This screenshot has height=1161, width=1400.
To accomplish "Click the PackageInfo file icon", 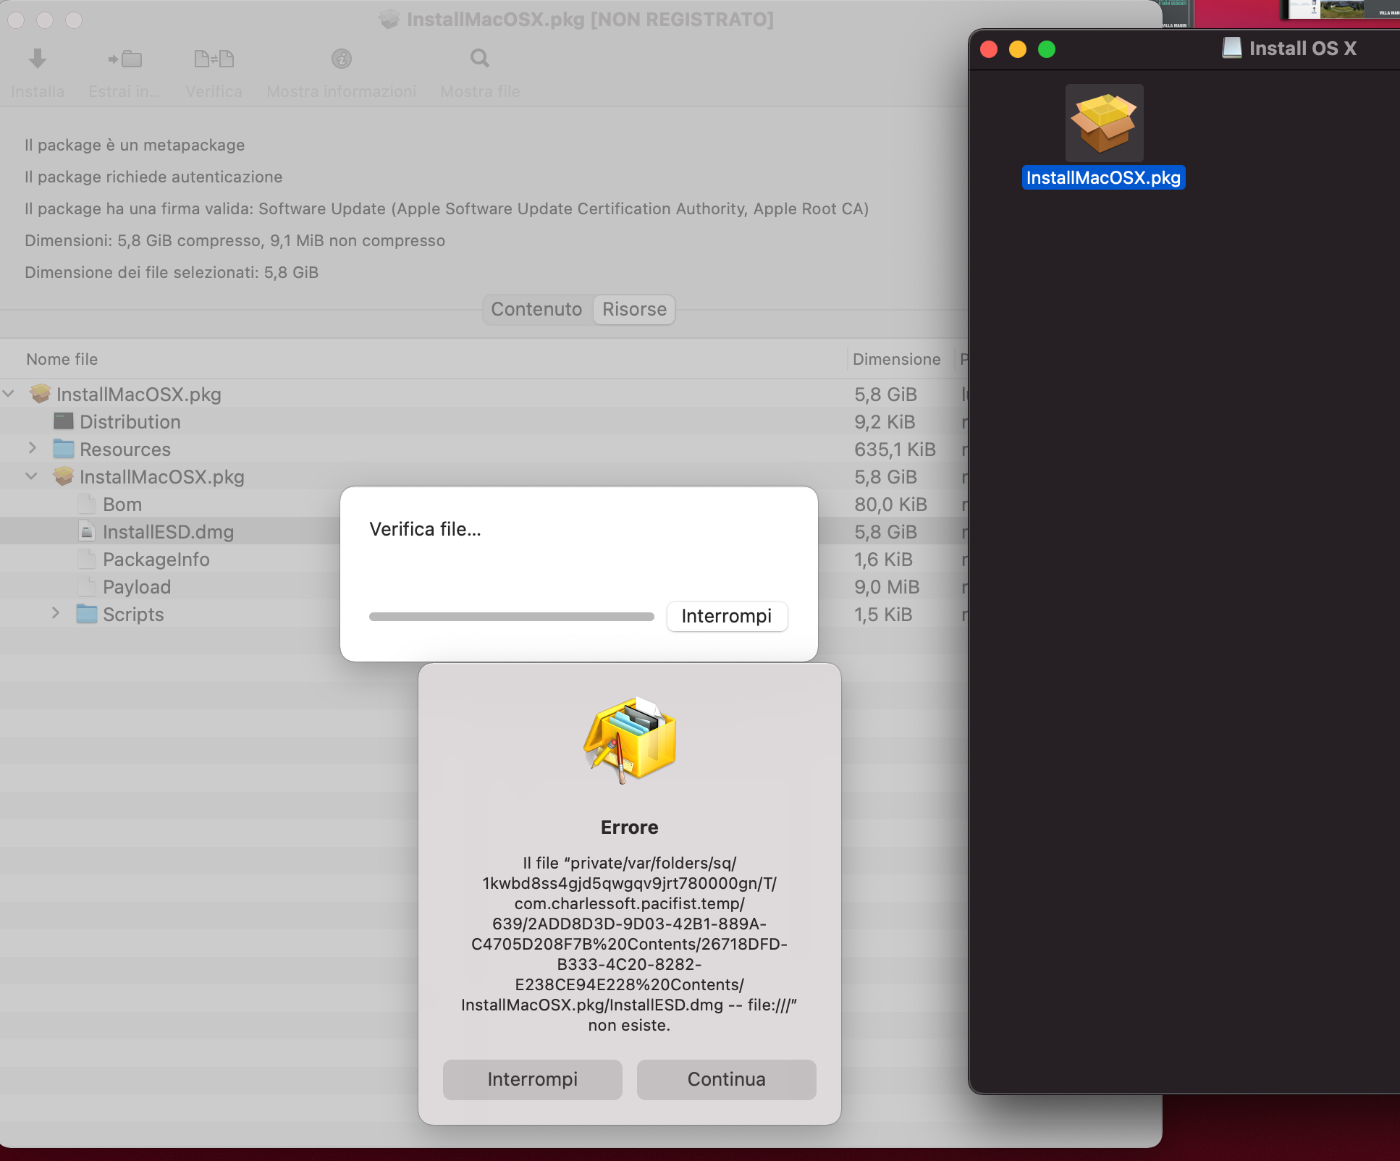I will coord(87,559).
